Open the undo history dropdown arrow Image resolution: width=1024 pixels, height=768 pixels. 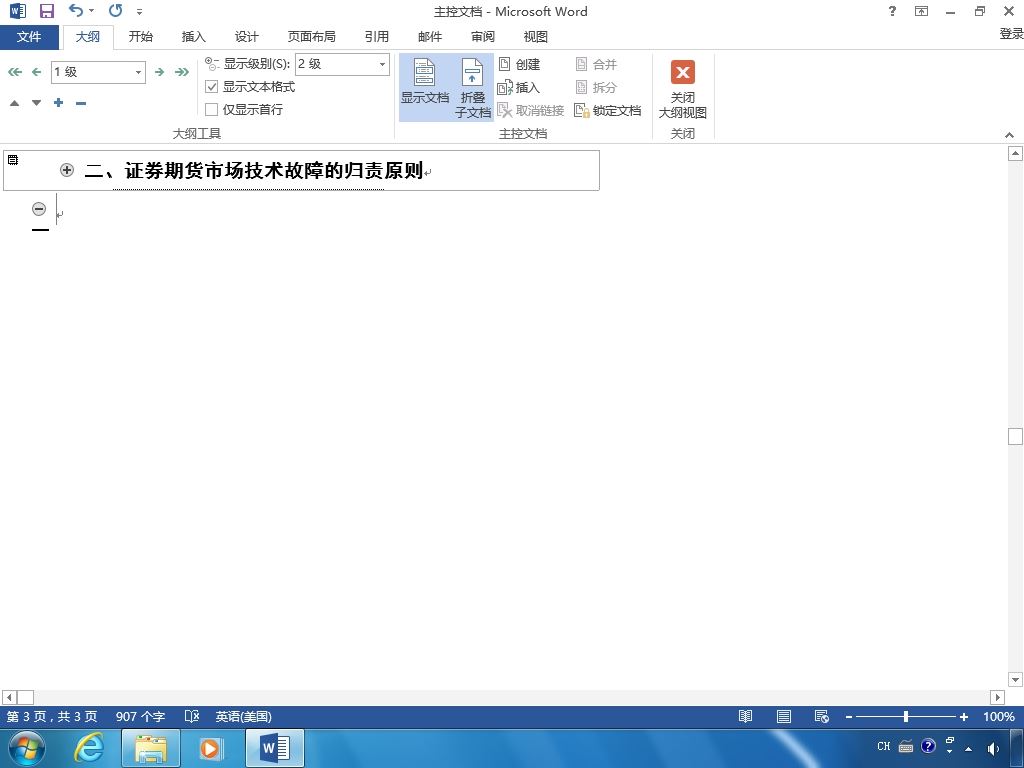tap(91, 11)
